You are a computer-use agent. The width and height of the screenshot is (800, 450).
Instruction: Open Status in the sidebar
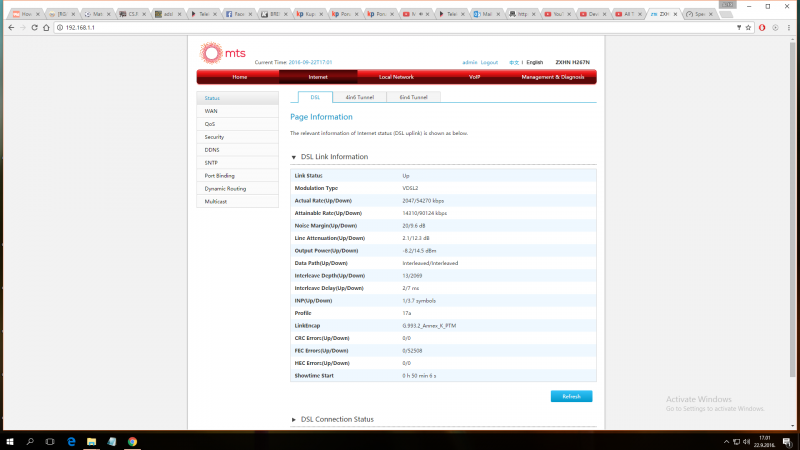coord(238,98)
